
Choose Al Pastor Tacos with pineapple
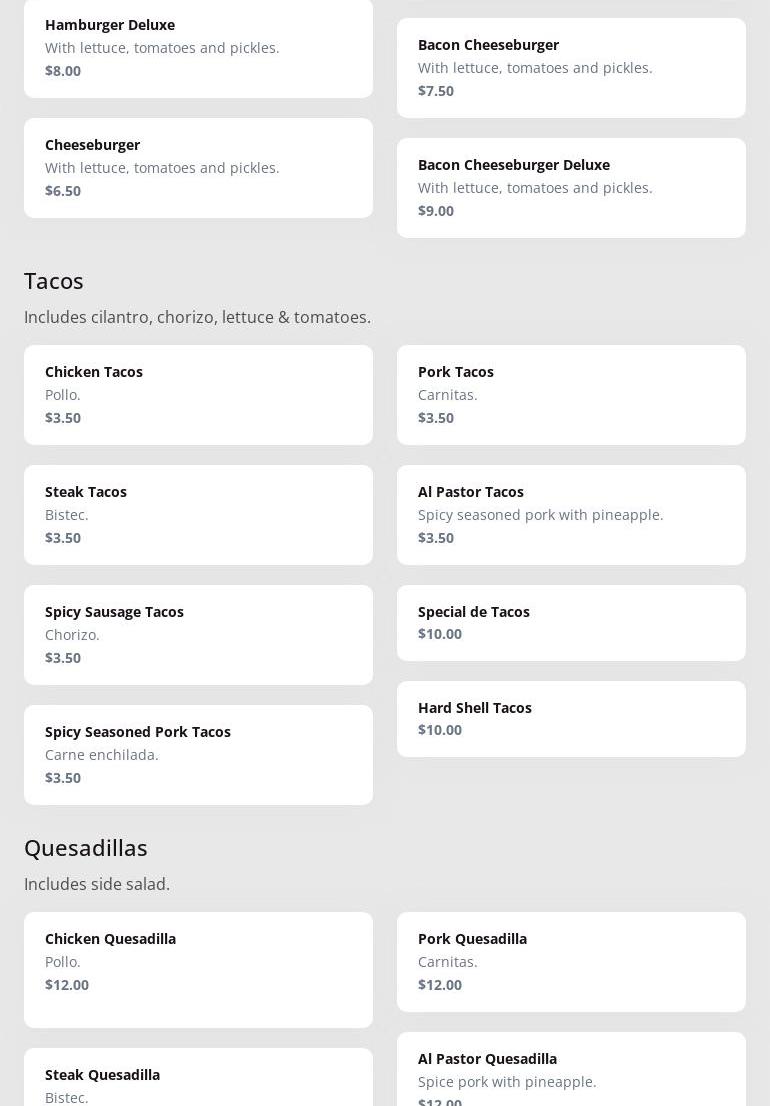point(571,514)
